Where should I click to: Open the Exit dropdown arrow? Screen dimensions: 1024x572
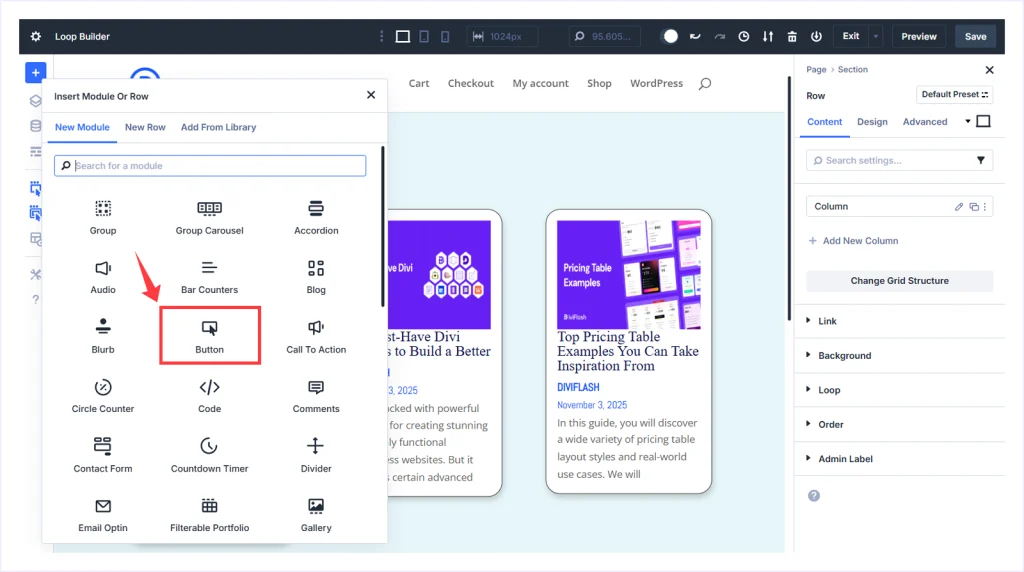coord(876,36)
